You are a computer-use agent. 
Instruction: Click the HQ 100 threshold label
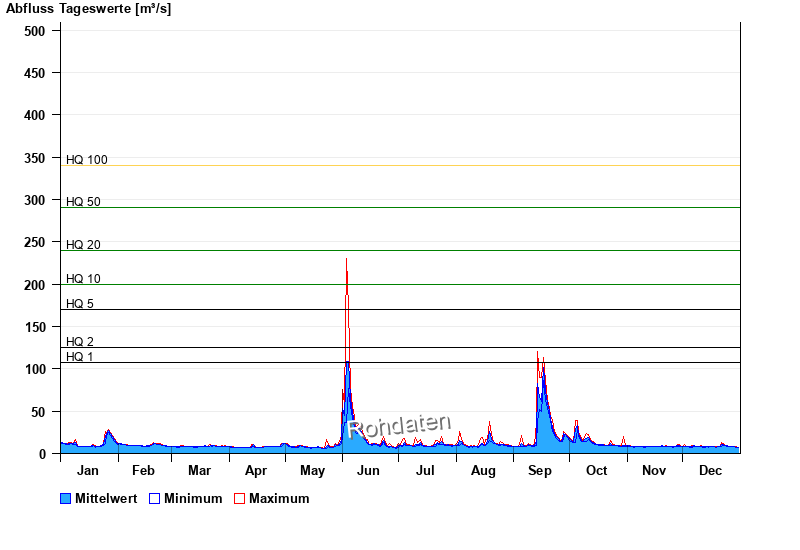[86, 160]
